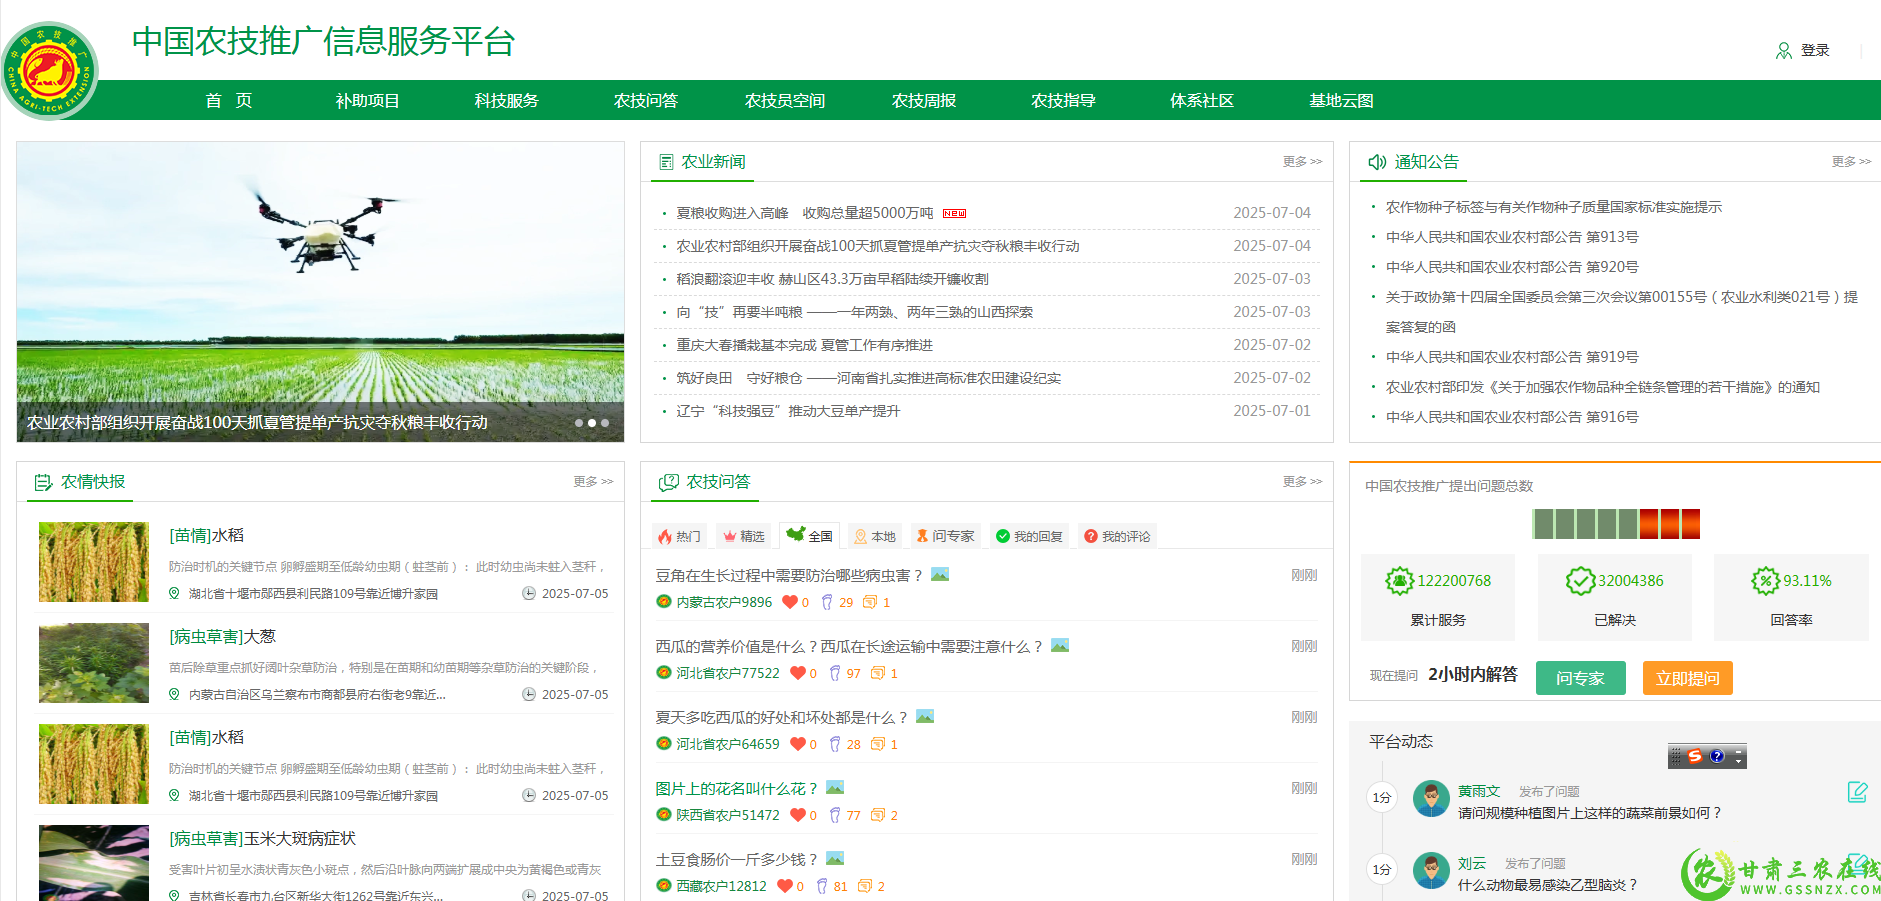
Task: Open notice 农业农村部公告 第920号
Action: click(x=1512, y=267)
